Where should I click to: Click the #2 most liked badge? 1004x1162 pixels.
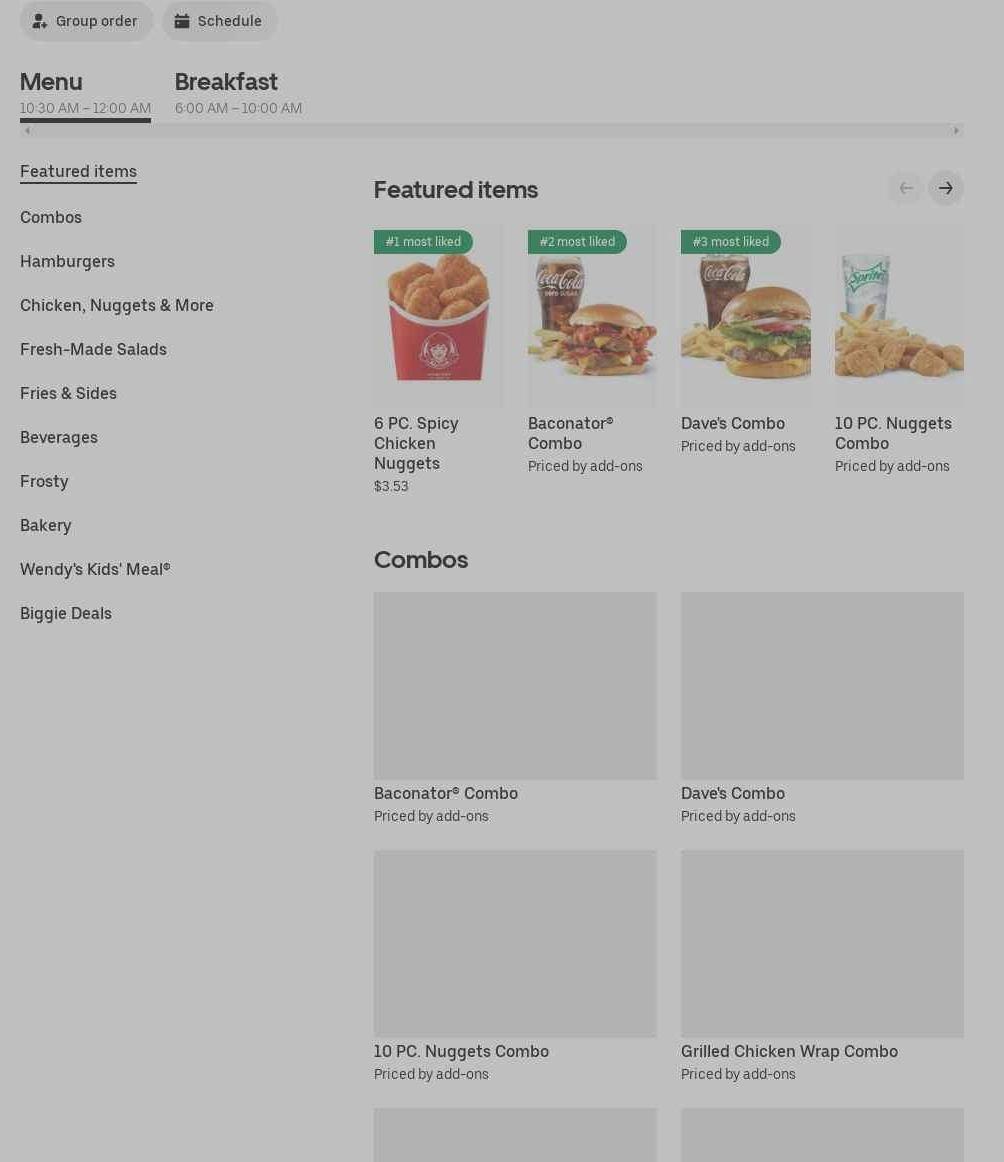[x=577, y=242]
